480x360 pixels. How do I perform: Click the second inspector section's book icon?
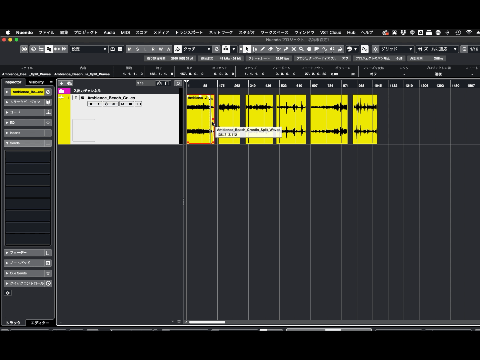[48, 102]
